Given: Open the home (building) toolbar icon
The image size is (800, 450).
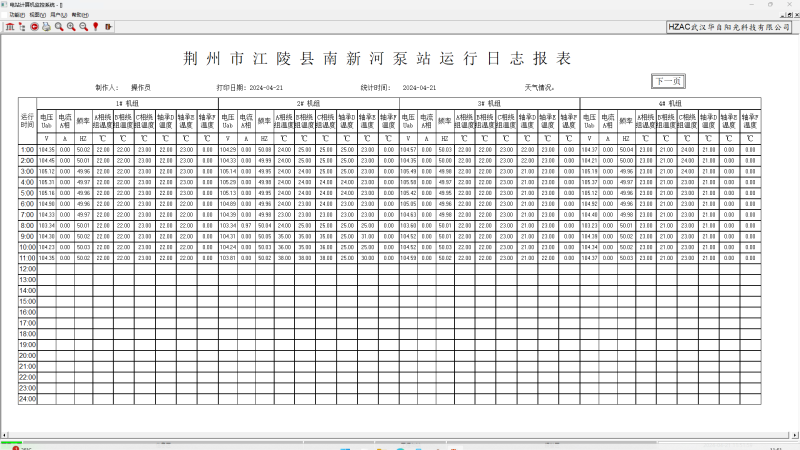Looking at the screenshot, I should point(10,27).
